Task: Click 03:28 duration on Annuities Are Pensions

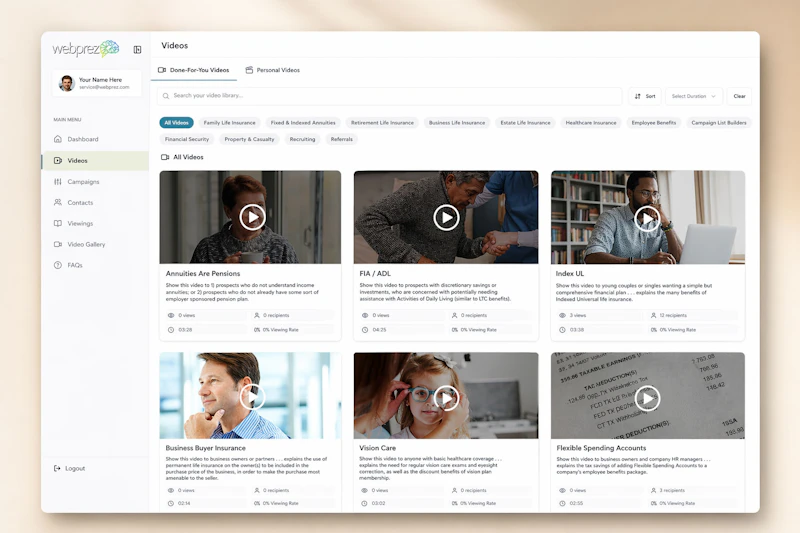Action: 180,330
